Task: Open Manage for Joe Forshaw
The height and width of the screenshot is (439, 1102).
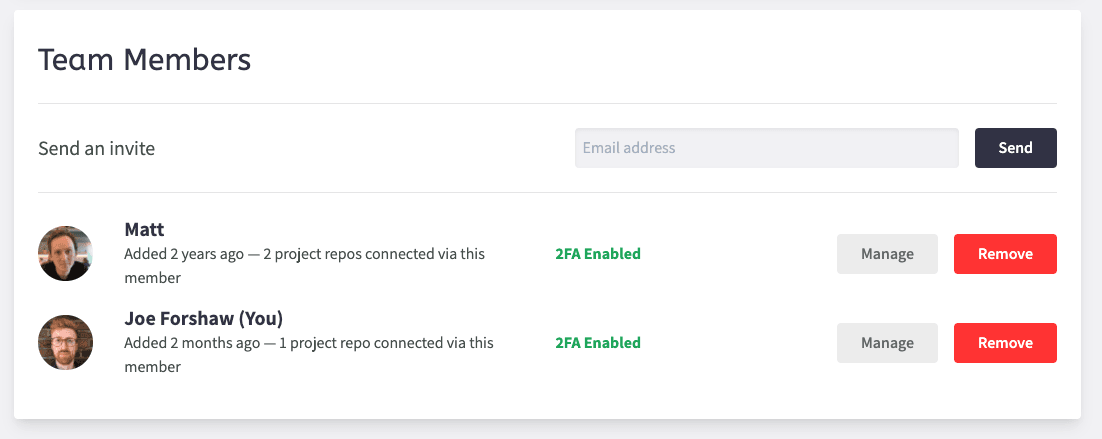Action: coord(887,343)
